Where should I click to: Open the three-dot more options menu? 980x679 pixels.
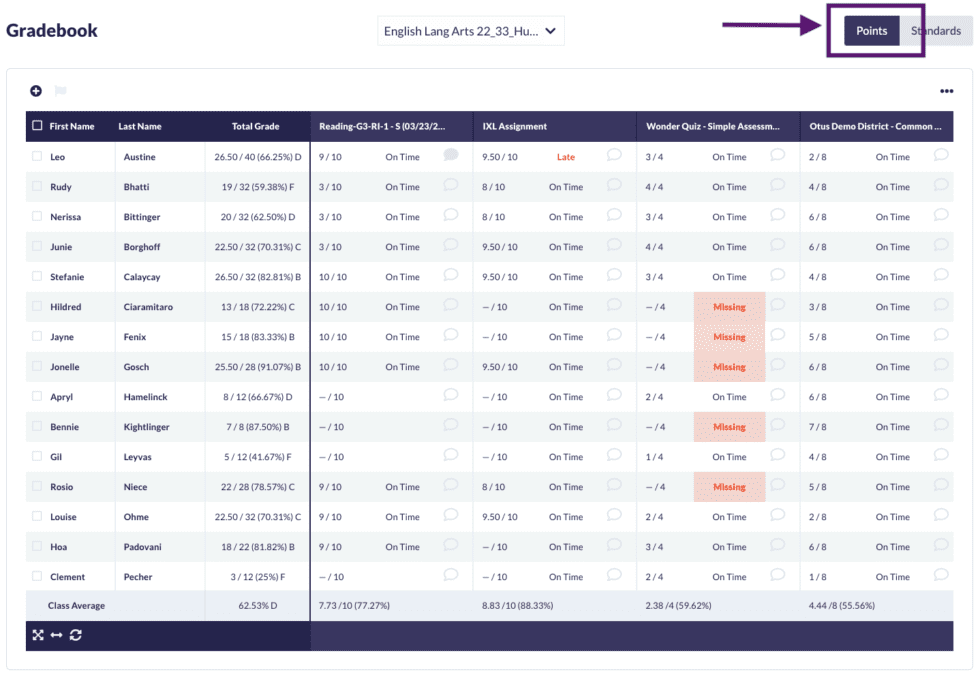click(x=946, y=92)
